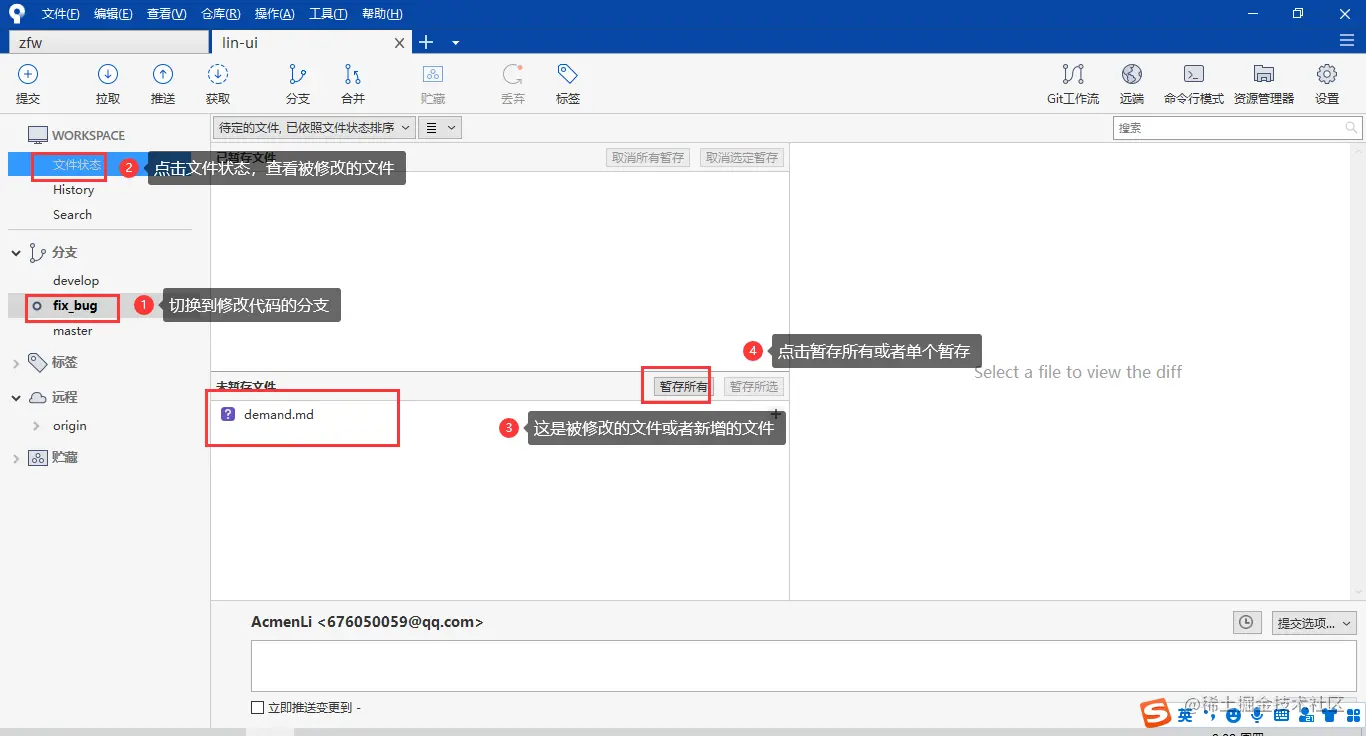Click the 暂存所有 stage all button
Viewport: 1366px width, 736px height.
[683, 387]
